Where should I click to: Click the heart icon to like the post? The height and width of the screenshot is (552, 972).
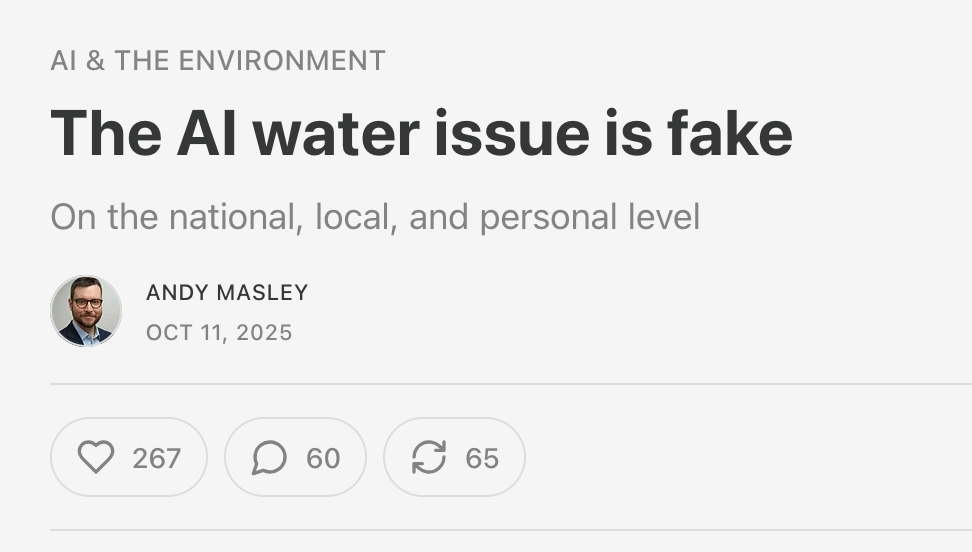(x=96, y=457)
